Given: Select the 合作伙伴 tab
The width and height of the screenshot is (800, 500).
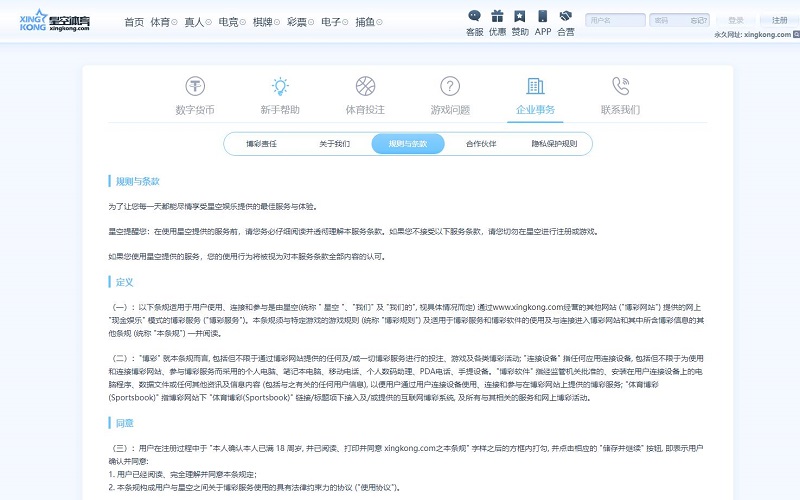Looking at the screenshot, I should [481, 144].
